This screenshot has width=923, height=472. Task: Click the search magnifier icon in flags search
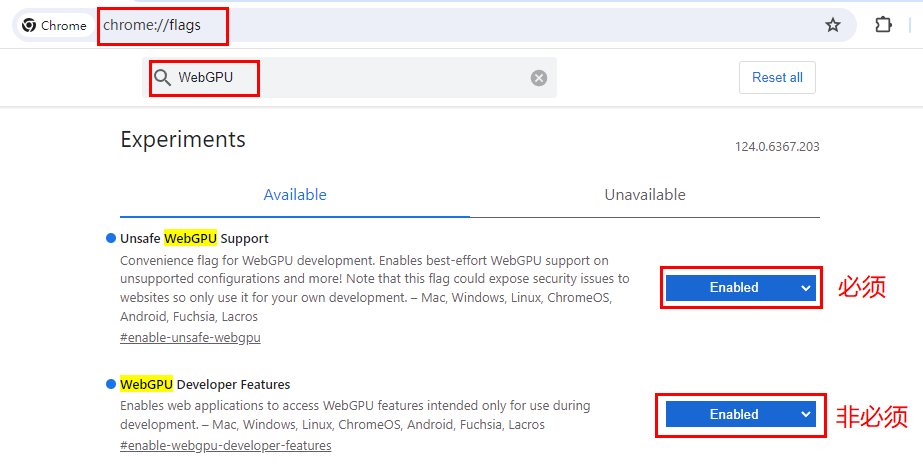162,78
